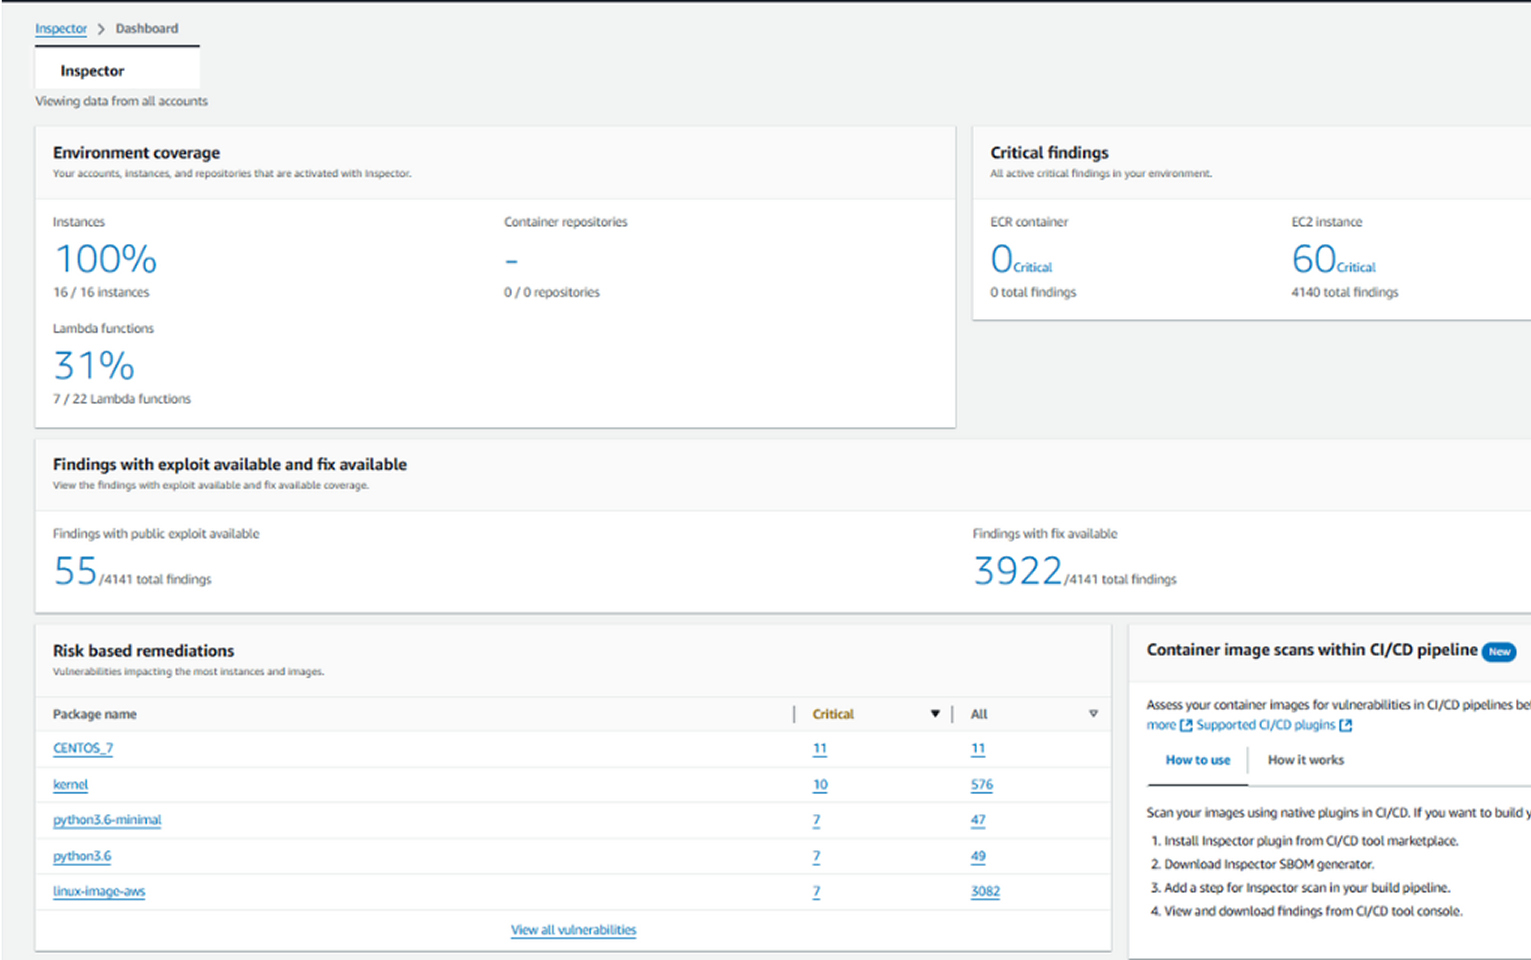Select the "How to use" tab

coord(1197,760)
